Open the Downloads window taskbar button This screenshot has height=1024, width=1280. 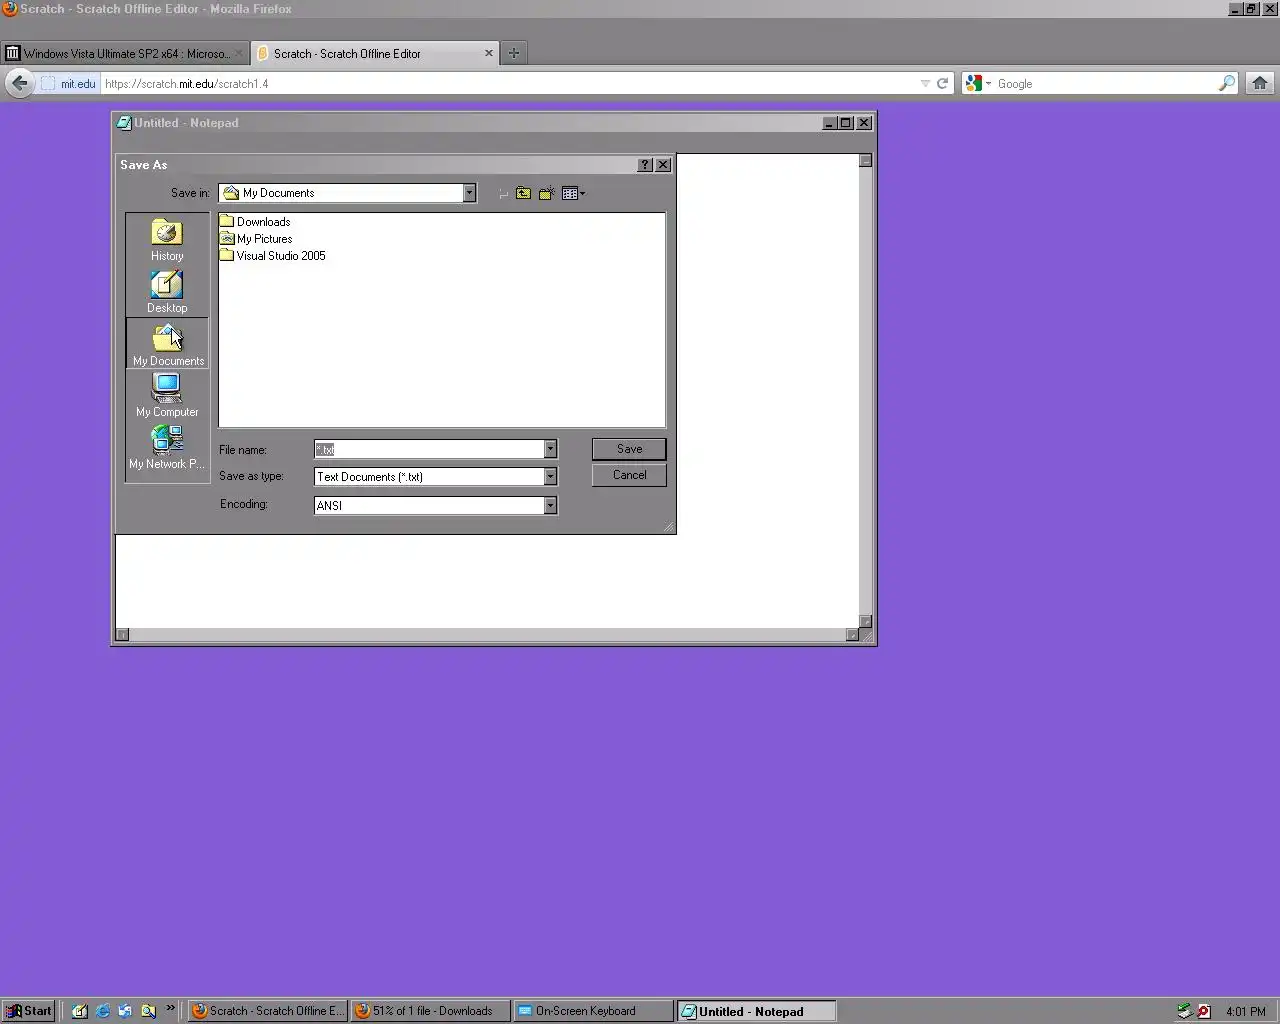(x=430, y=1011)
